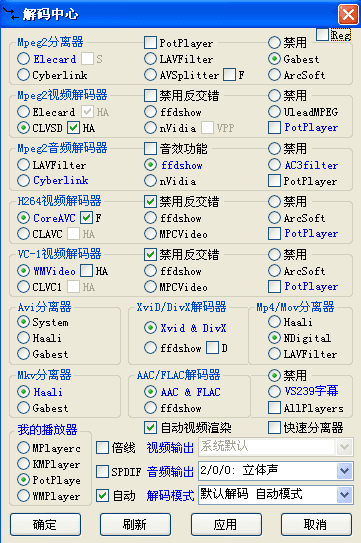The width and height of the screenshot is (361, 543).
Task: Open 音频输出 dropdown arrow
Action: pos(344,471)
